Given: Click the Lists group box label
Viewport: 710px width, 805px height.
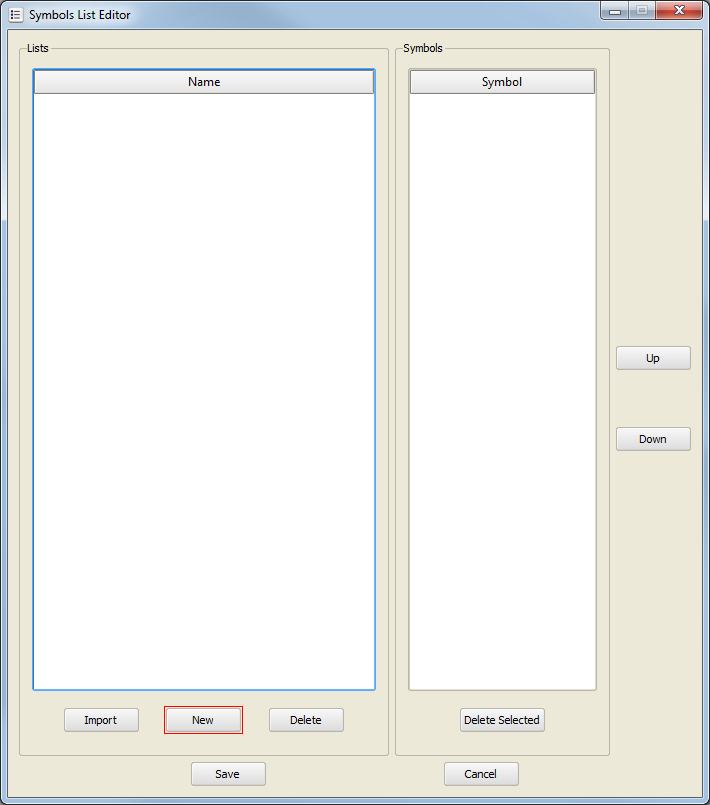Looking at the screenshot, I should pos(38,48).
